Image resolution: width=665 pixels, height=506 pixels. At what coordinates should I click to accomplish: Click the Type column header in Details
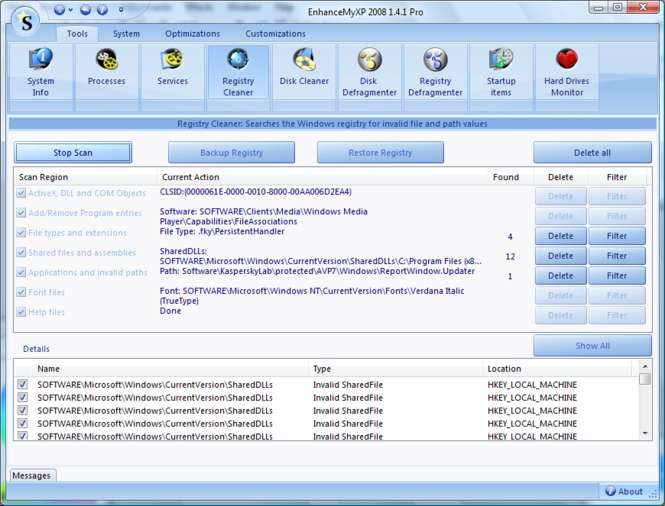[396, 369]
